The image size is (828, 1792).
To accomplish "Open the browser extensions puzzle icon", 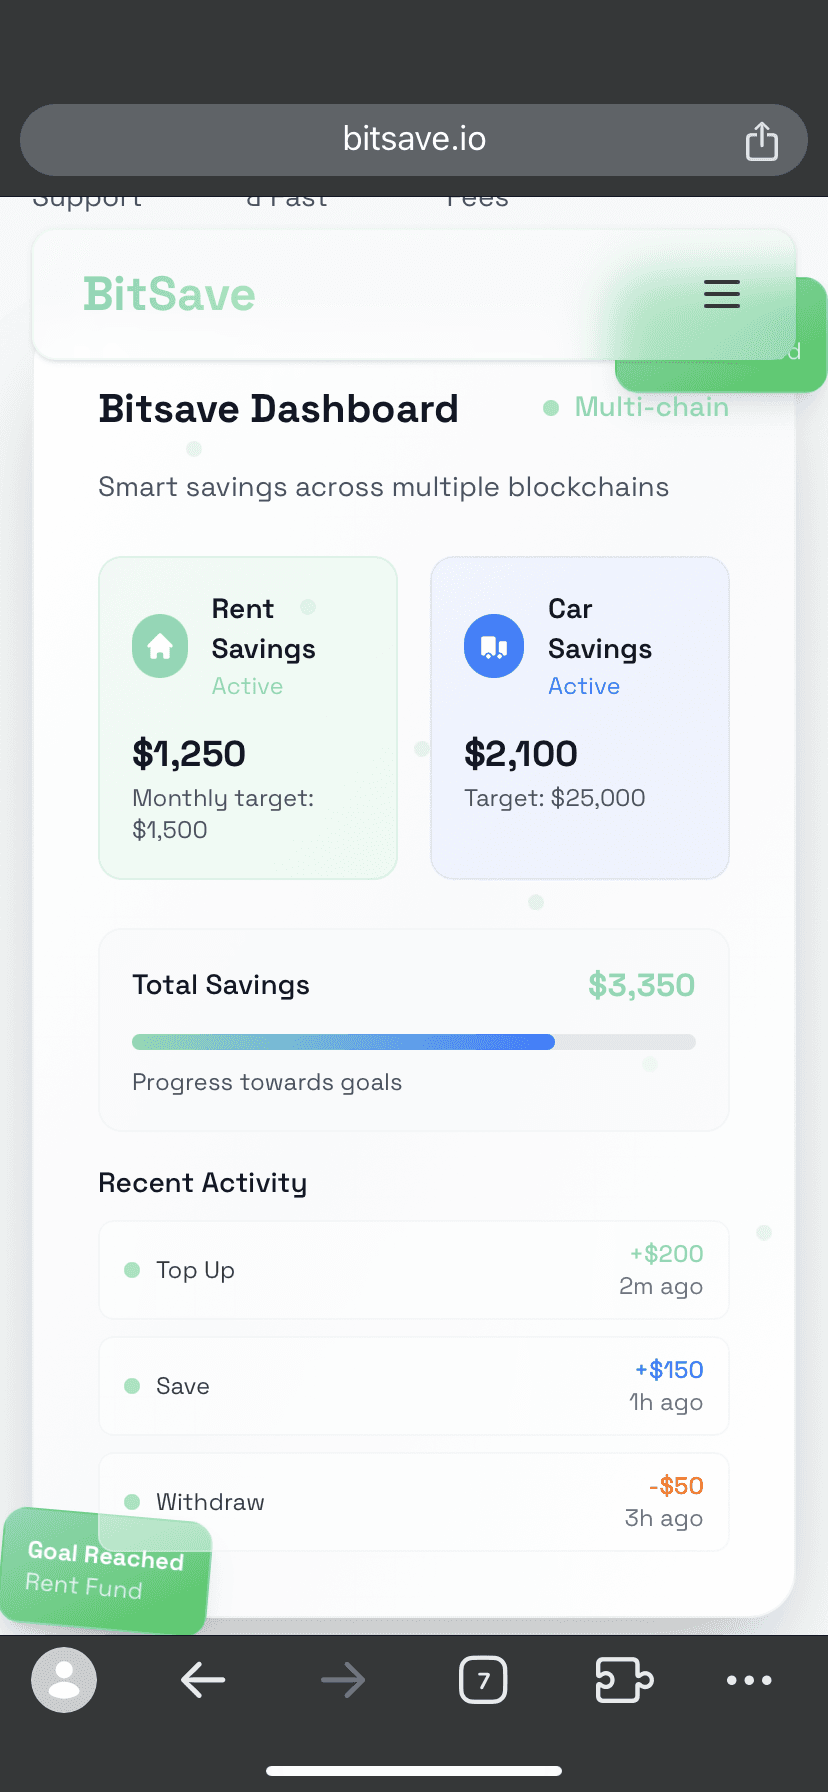I will (623, 1680).
